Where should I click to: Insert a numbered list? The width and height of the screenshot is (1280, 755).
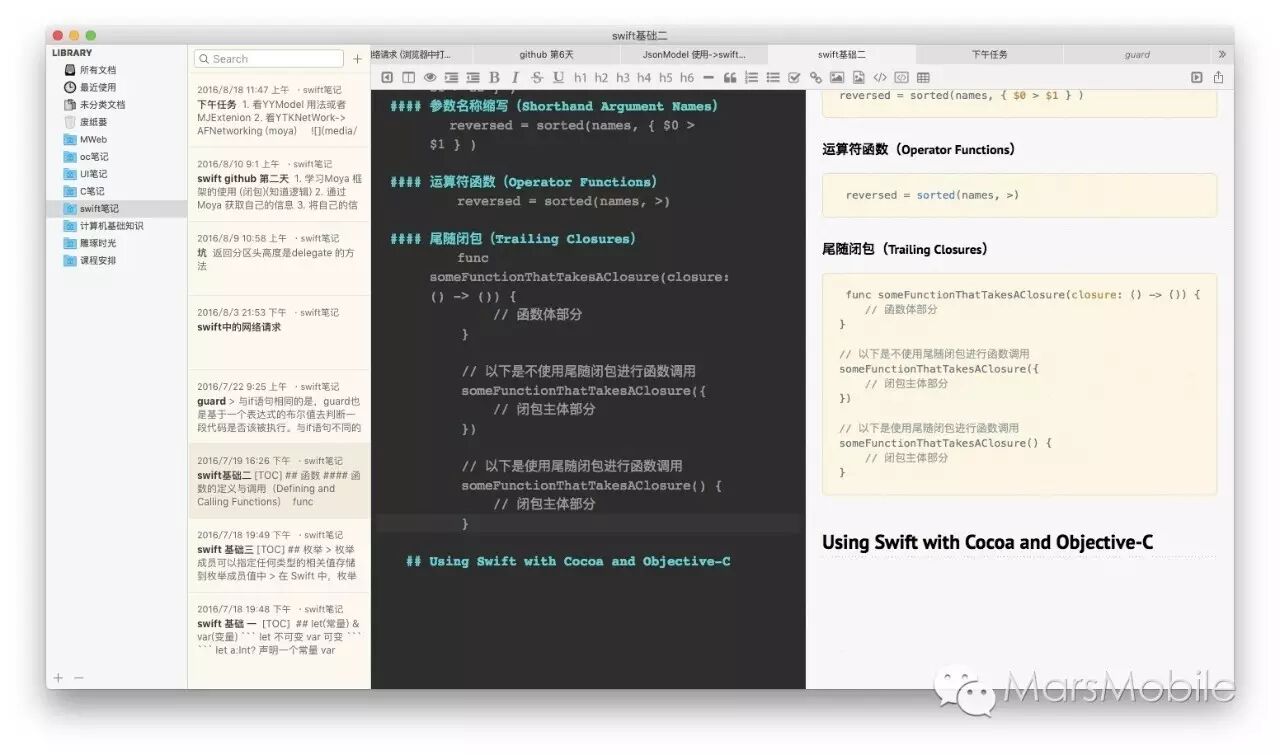(752, 77)
